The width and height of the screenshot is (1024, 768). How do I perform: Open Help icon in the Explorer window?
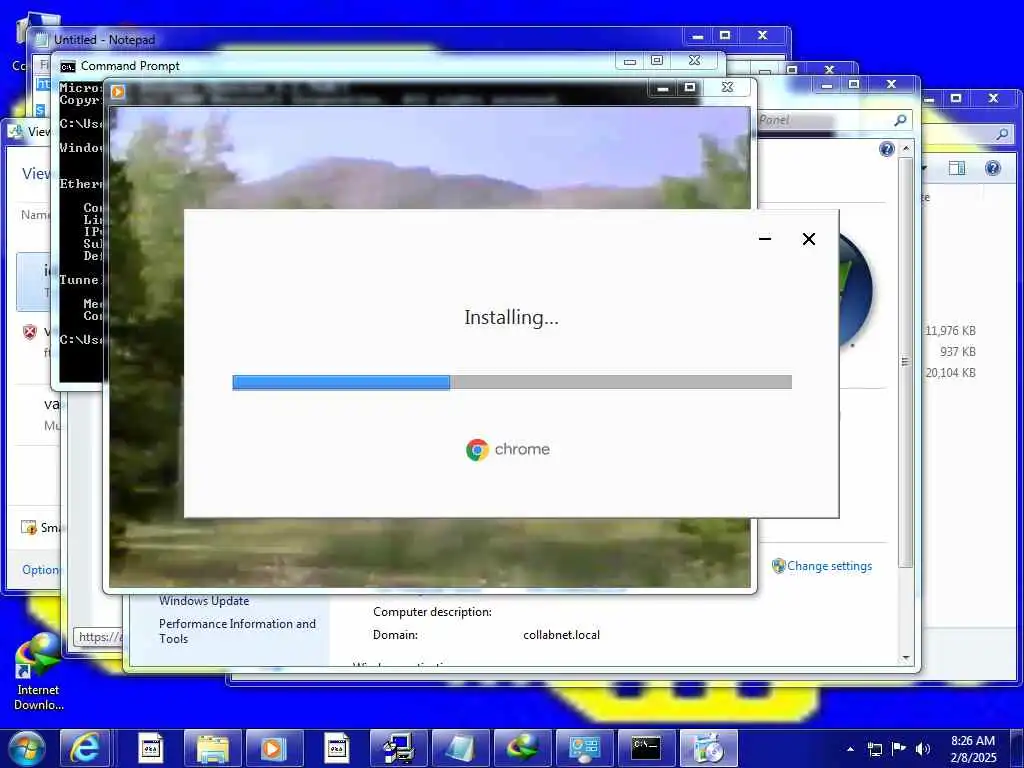point(993,168)
